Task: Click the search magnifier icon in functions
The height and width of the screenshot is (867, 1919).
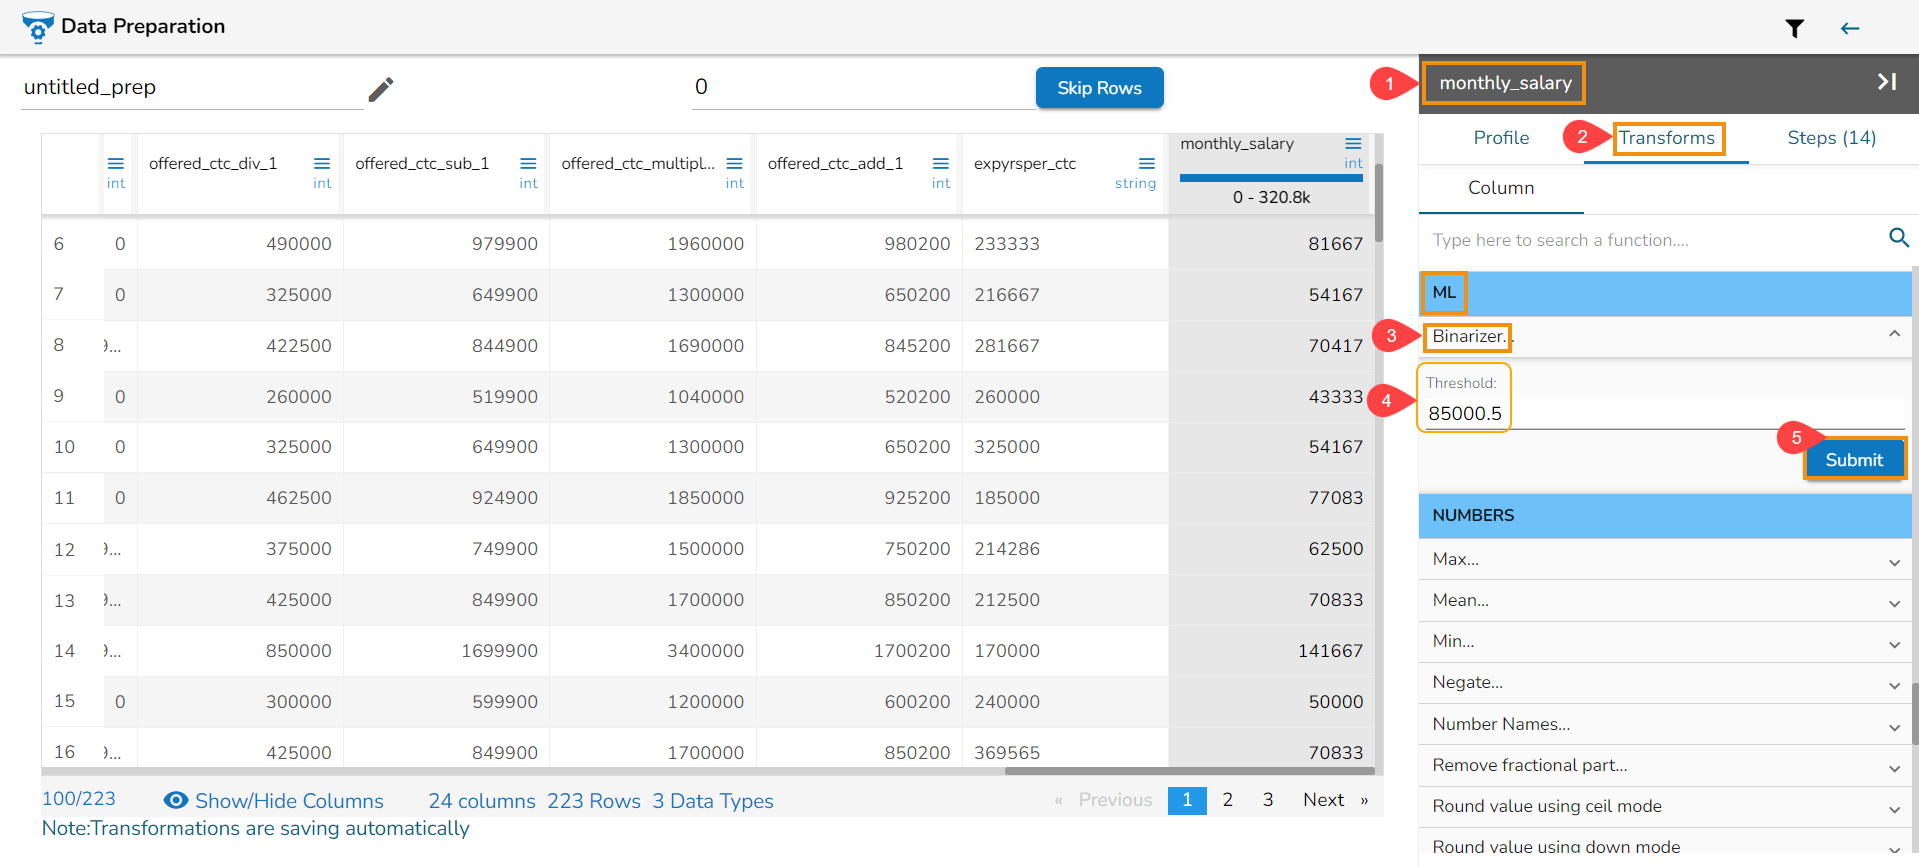Action: 1898,238
